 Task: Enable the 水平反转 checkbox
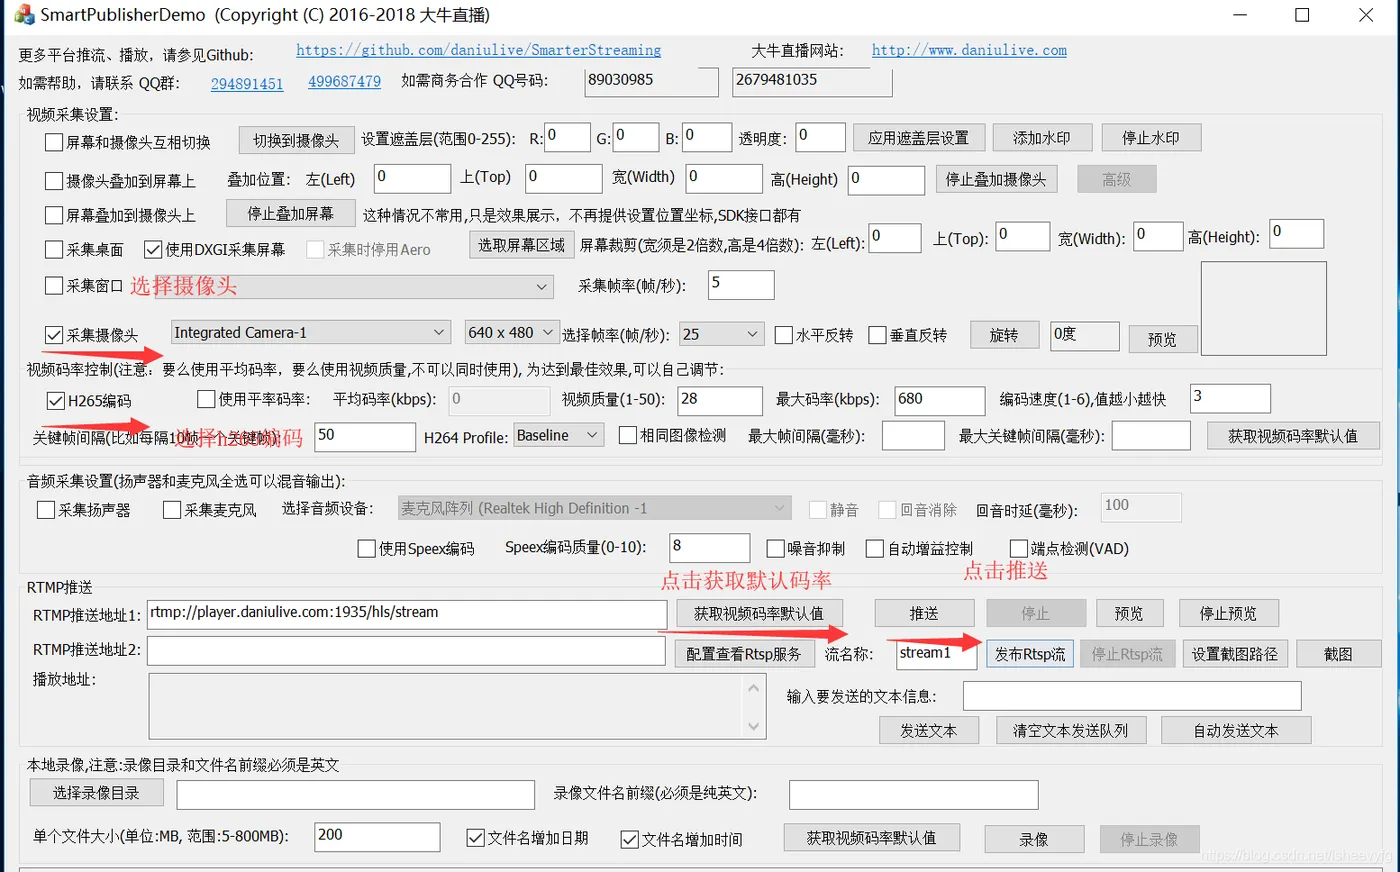(x=784, y=335)
